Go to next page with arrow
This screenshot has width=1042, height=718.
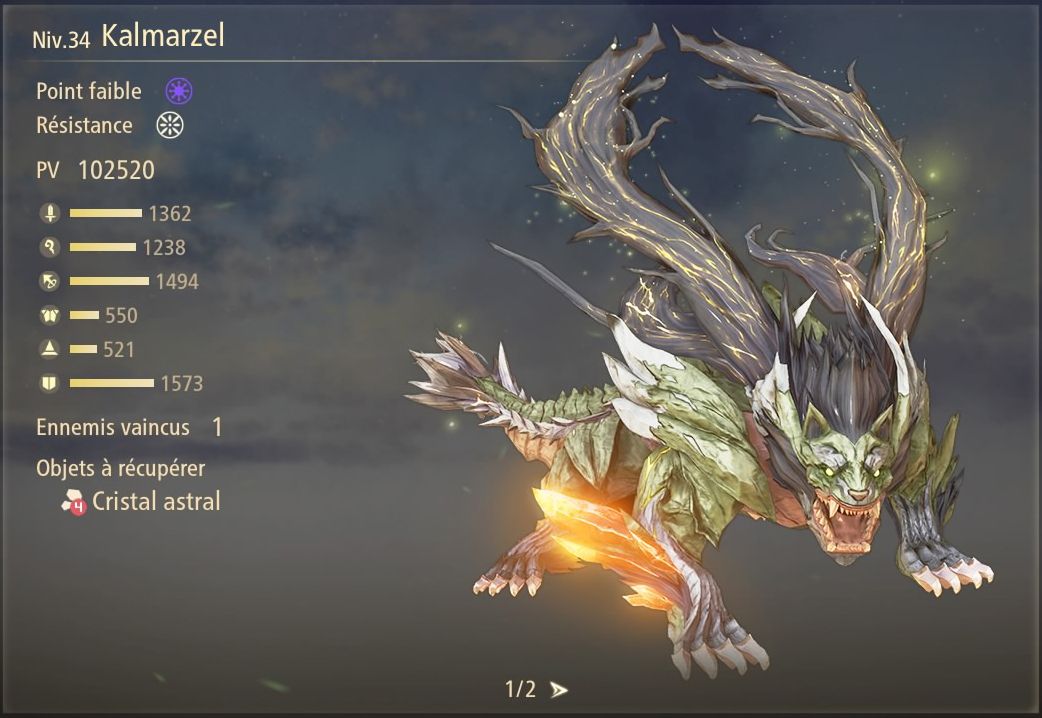[x=559, y=690]
